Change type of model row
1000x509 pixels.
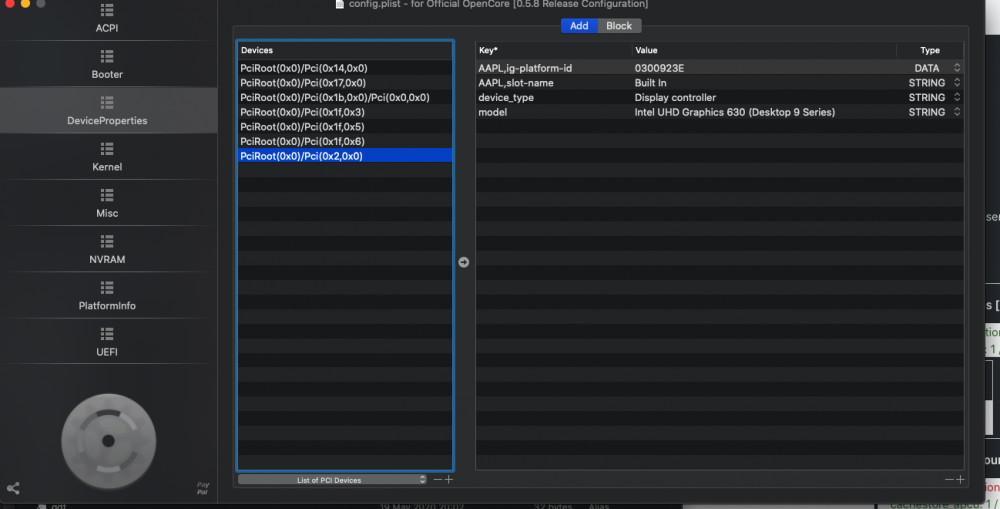click(957, 112)
